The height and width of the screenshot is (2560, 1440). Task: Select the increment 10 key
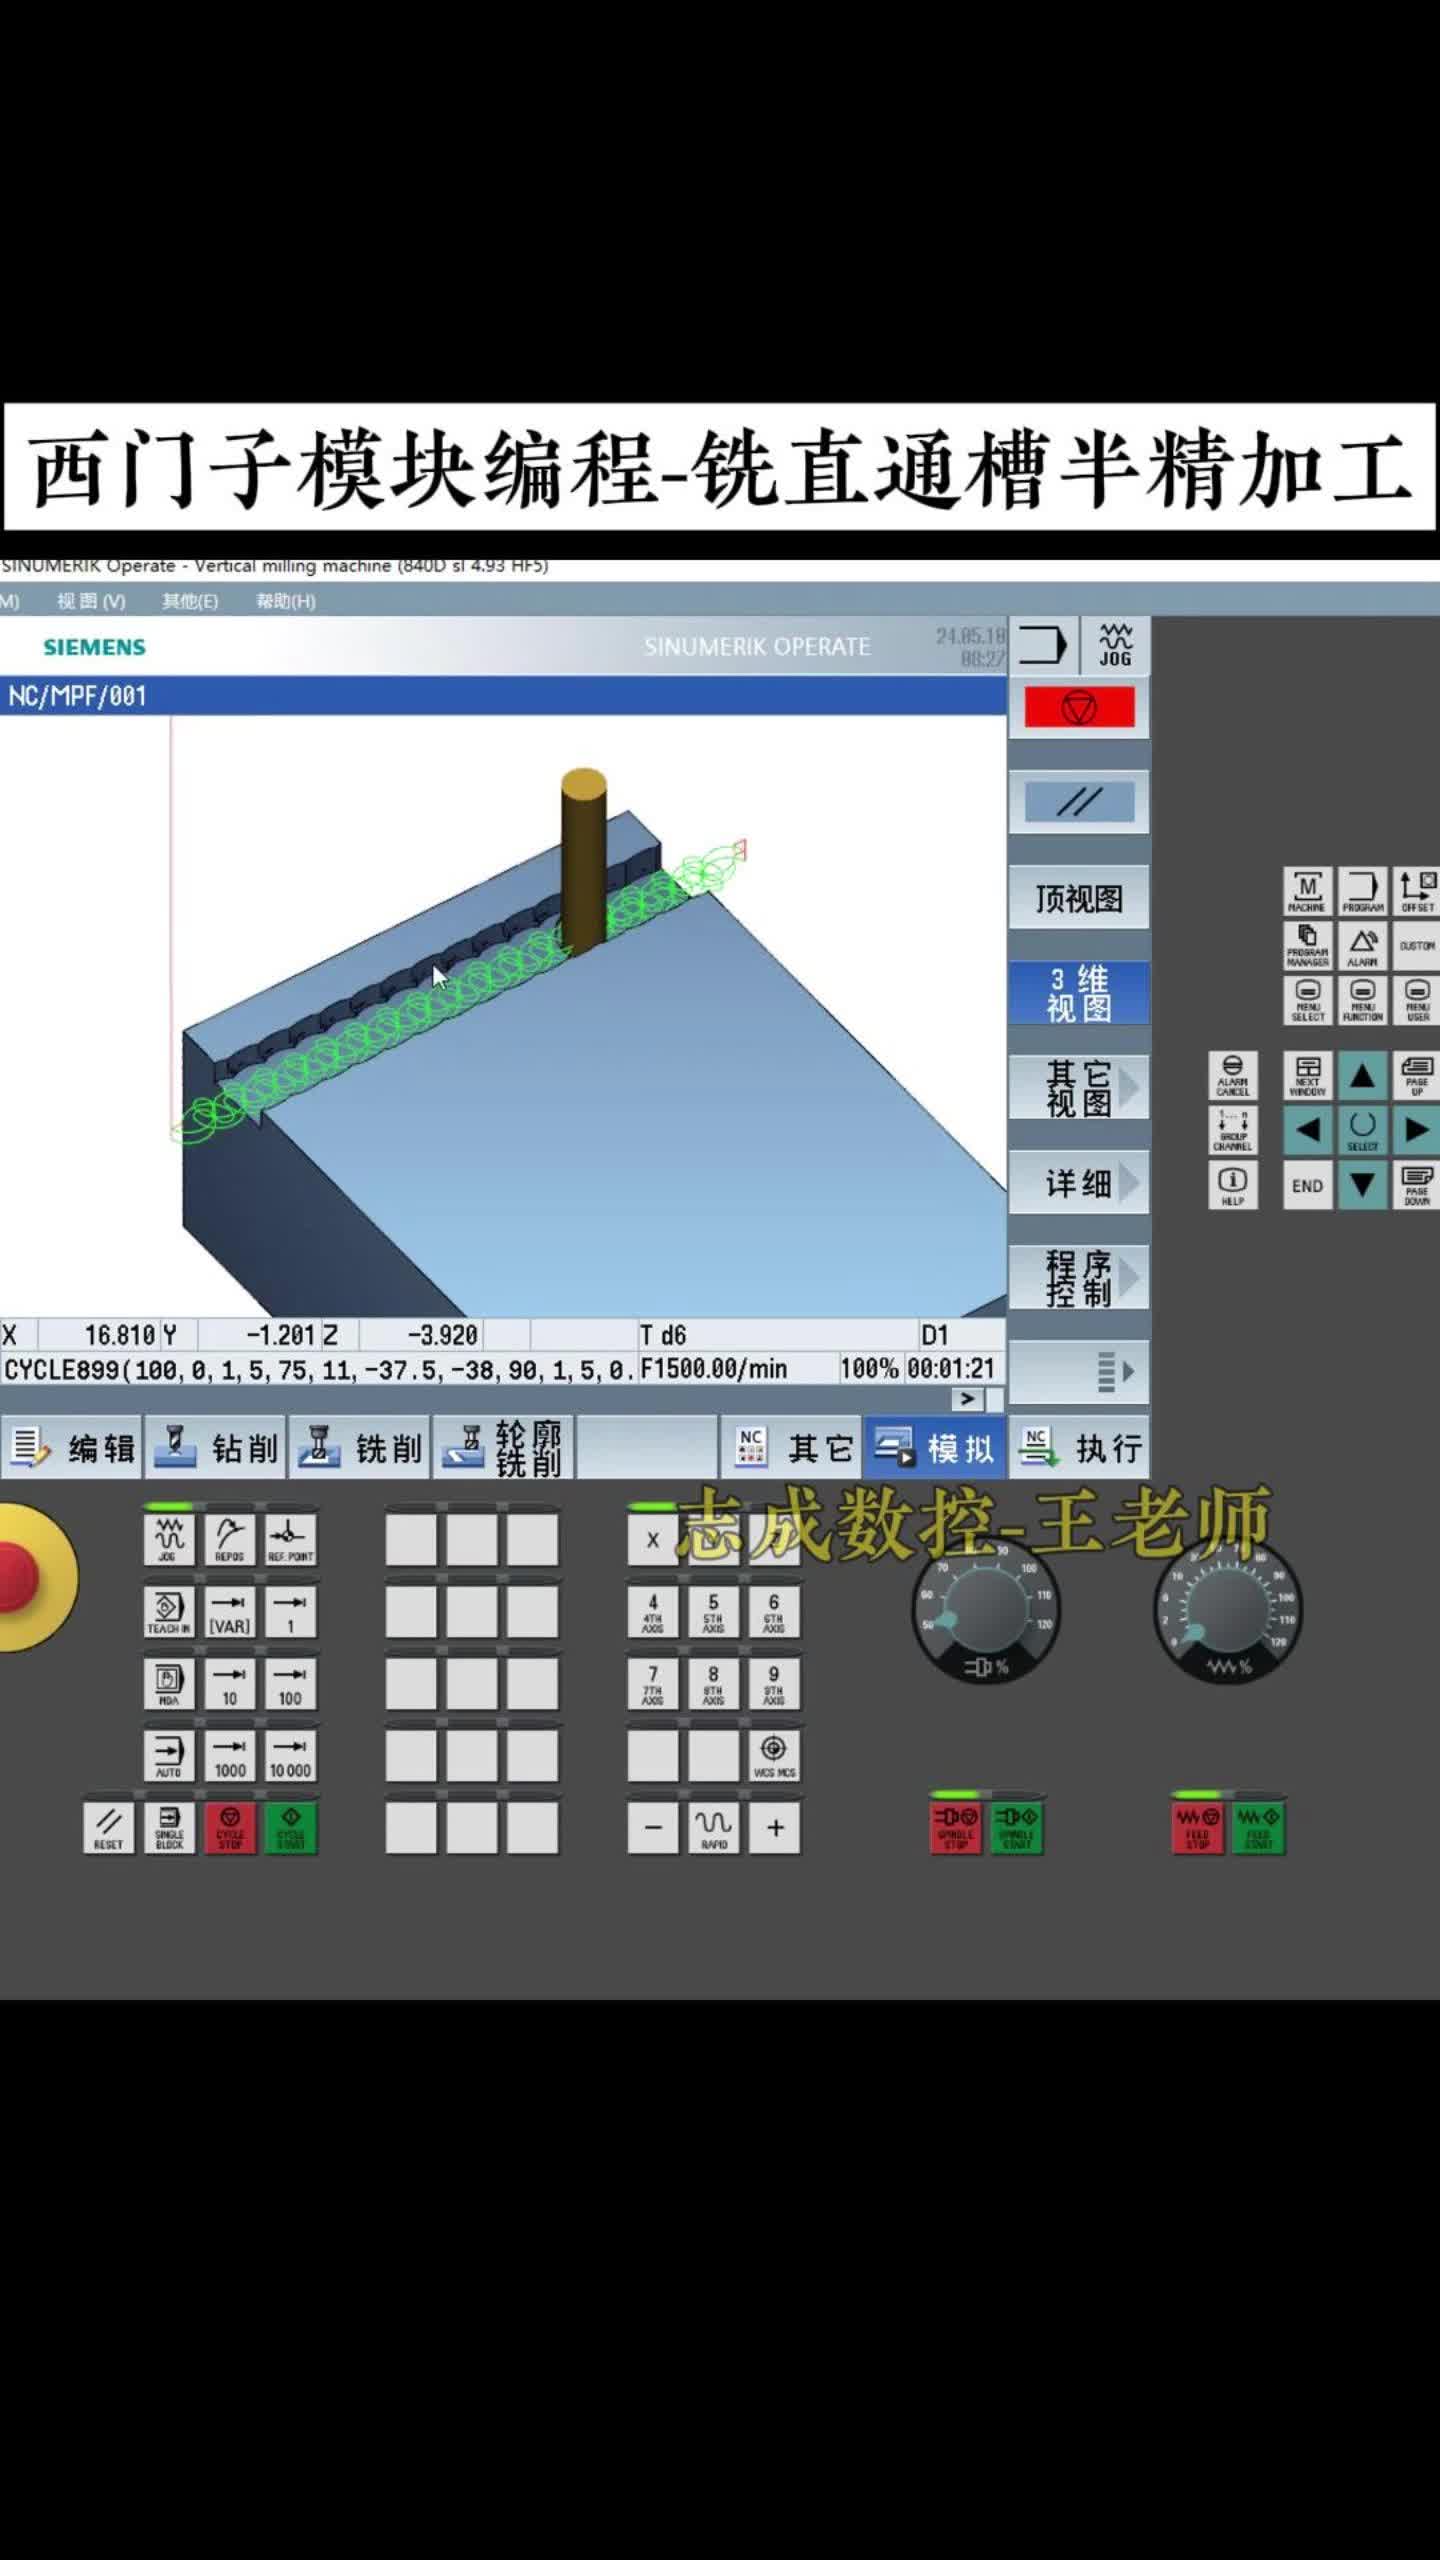point(229,1683)
